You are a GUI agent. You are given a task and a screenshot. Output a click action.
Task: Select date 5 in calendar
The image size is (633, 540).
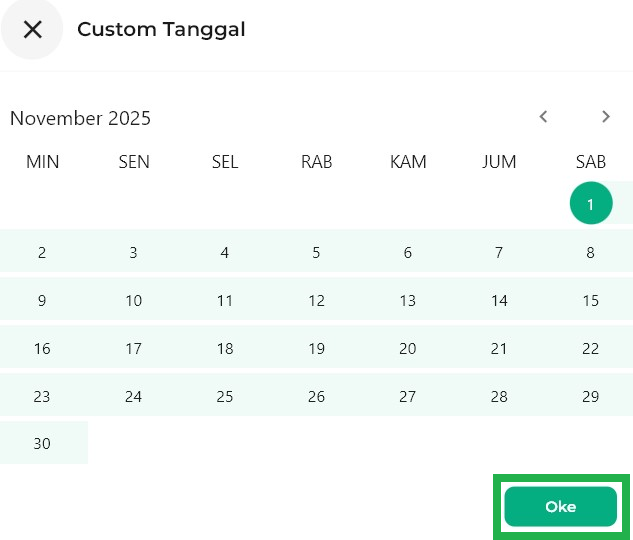[316, 252]
